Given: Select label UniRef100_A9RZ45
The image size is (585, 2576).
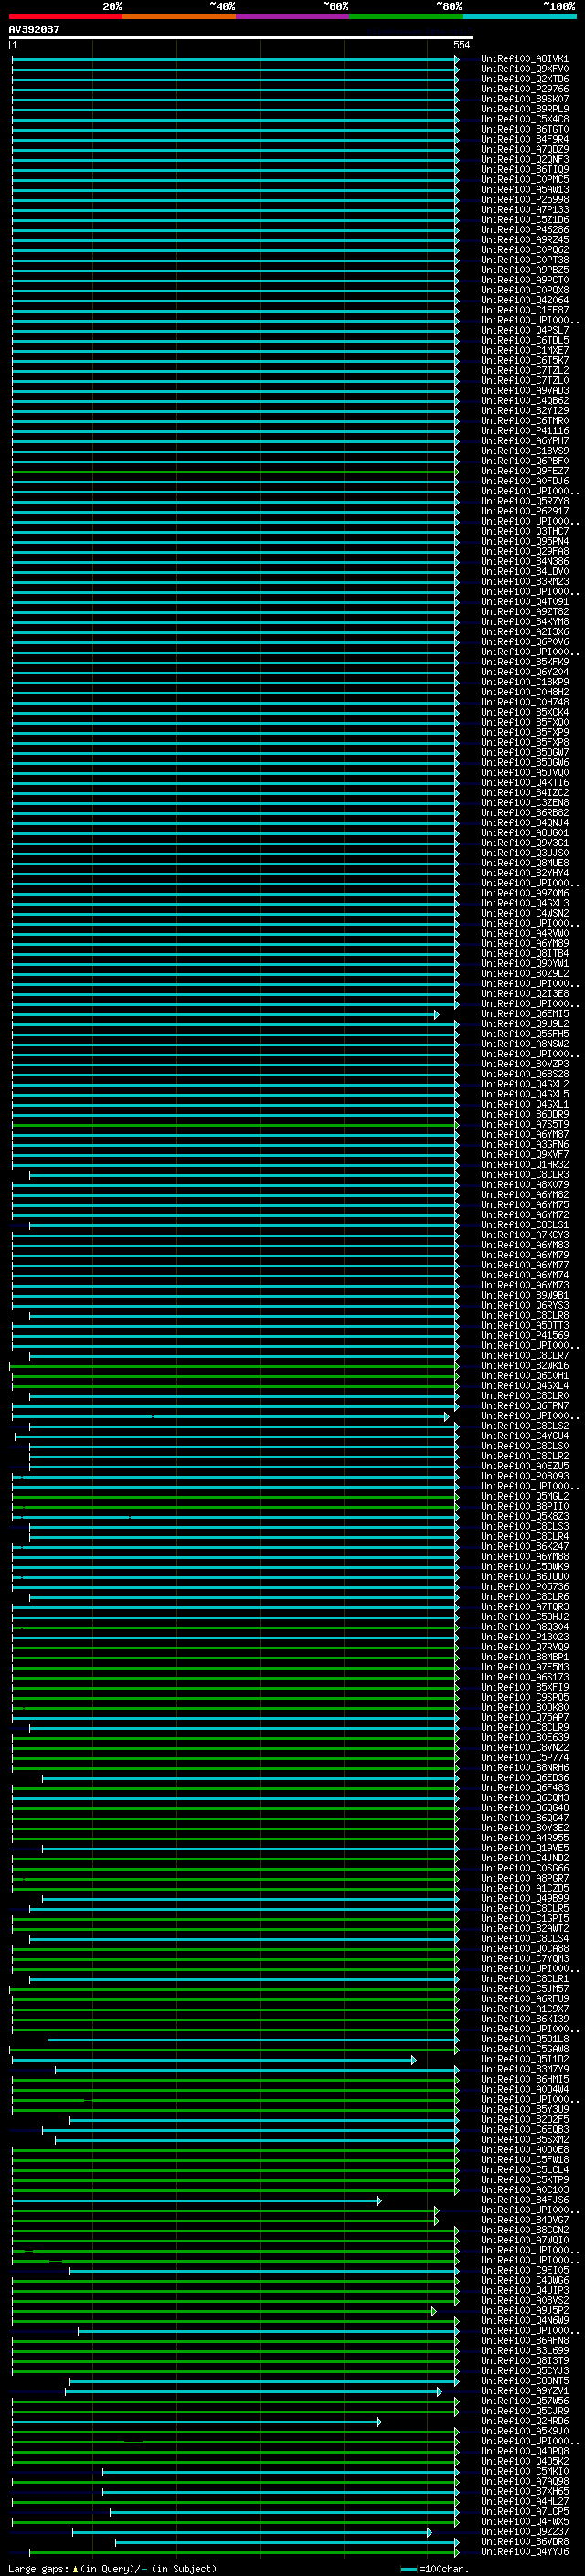Looking at the screenshot, I should (x=524, y=240).
